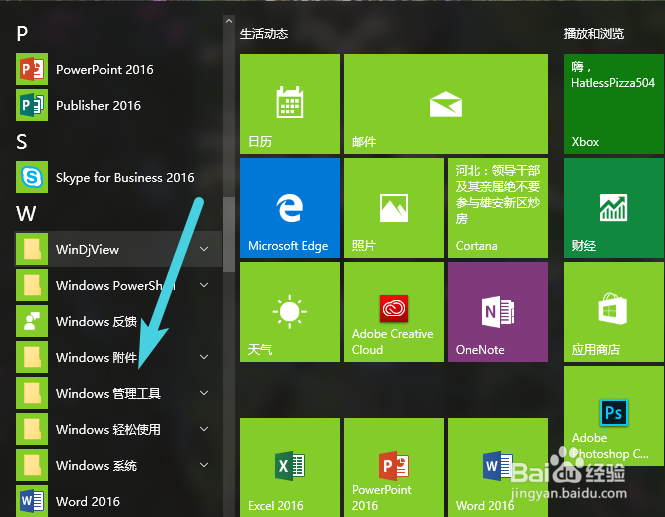
Task: Select the Windows 轻松使用 label
Action: (x=109, y=430)
